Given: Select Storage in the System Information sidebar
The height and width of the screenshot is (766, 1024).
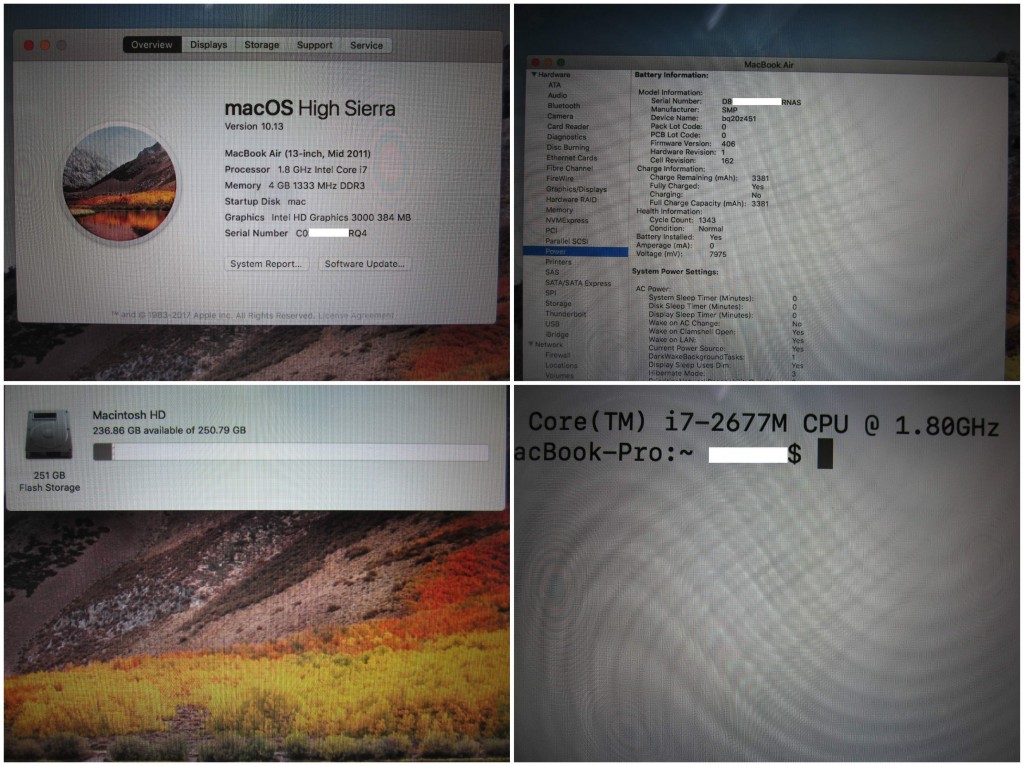Looking at the screenshot, I should click(x=558, y=304).
